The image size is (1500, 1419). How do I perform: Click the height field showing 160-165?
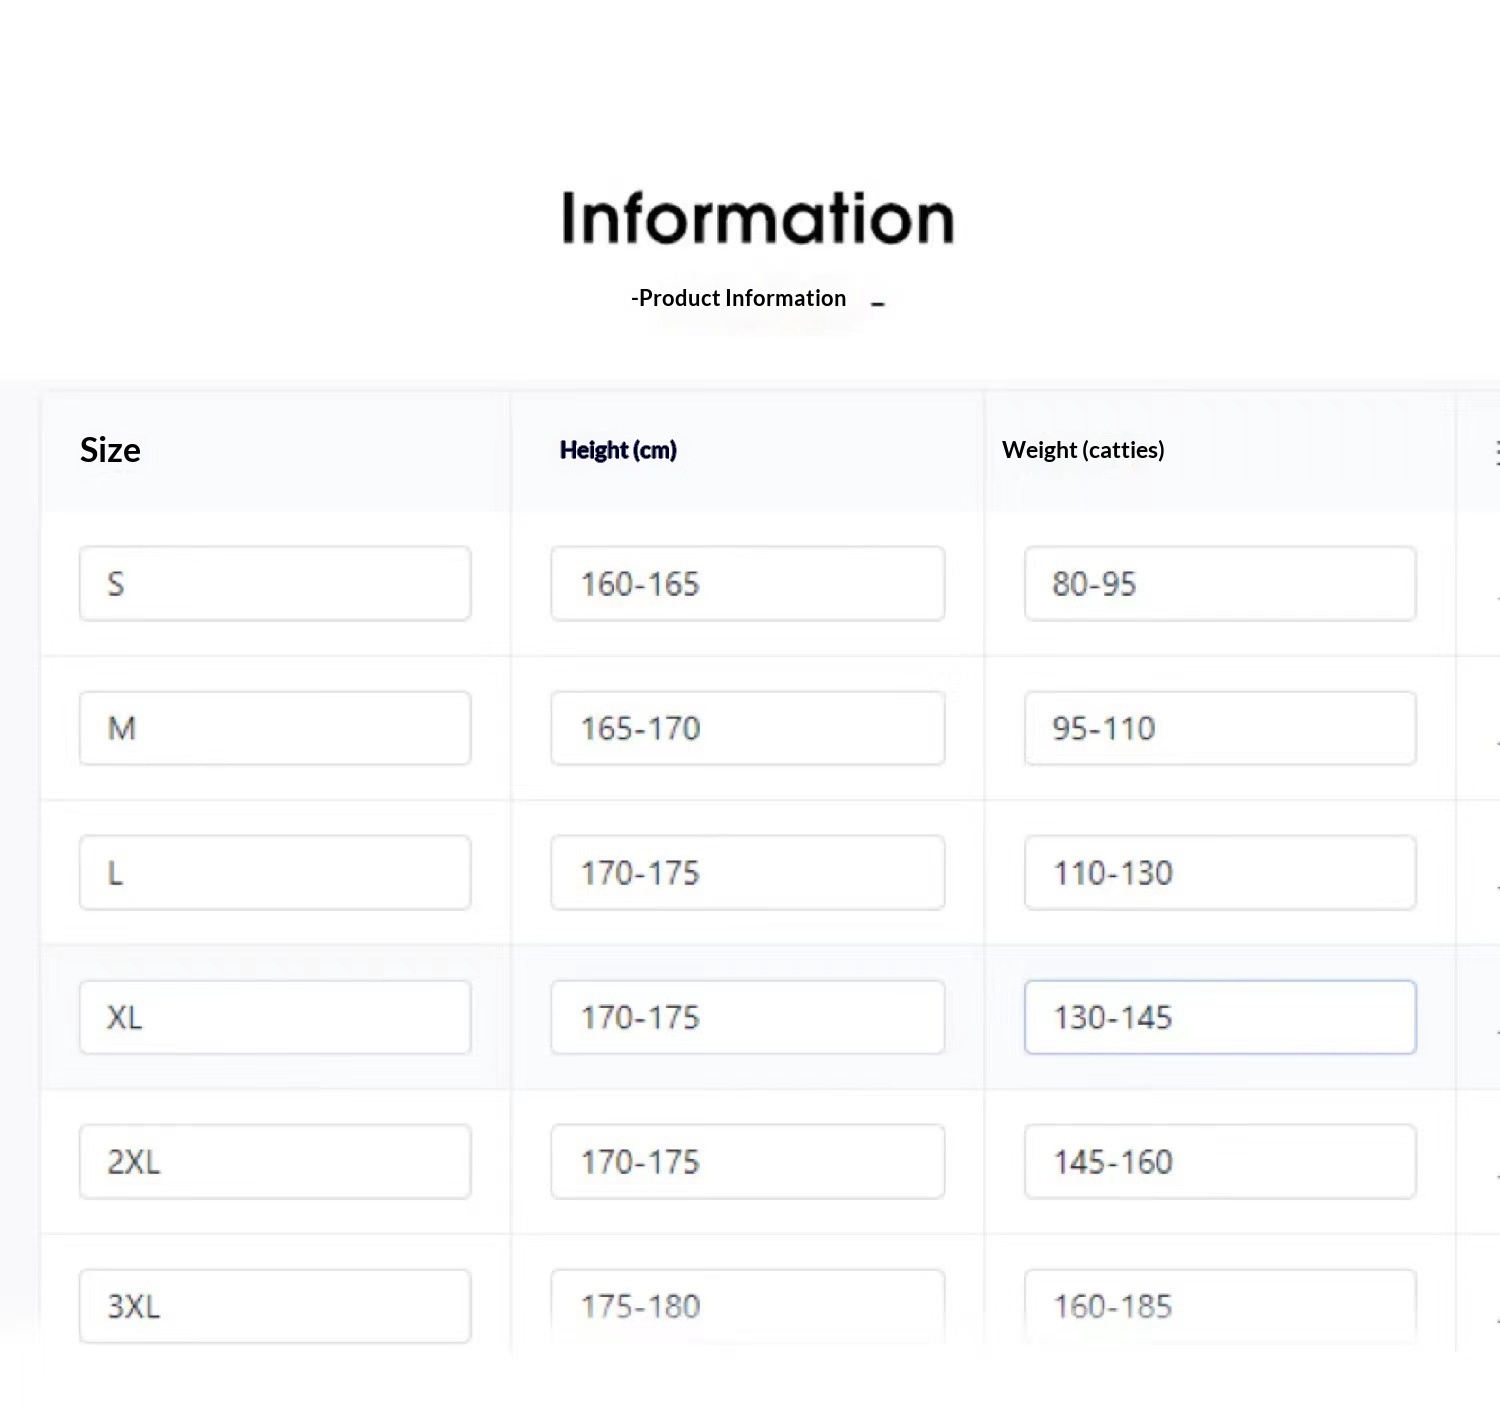747,583
